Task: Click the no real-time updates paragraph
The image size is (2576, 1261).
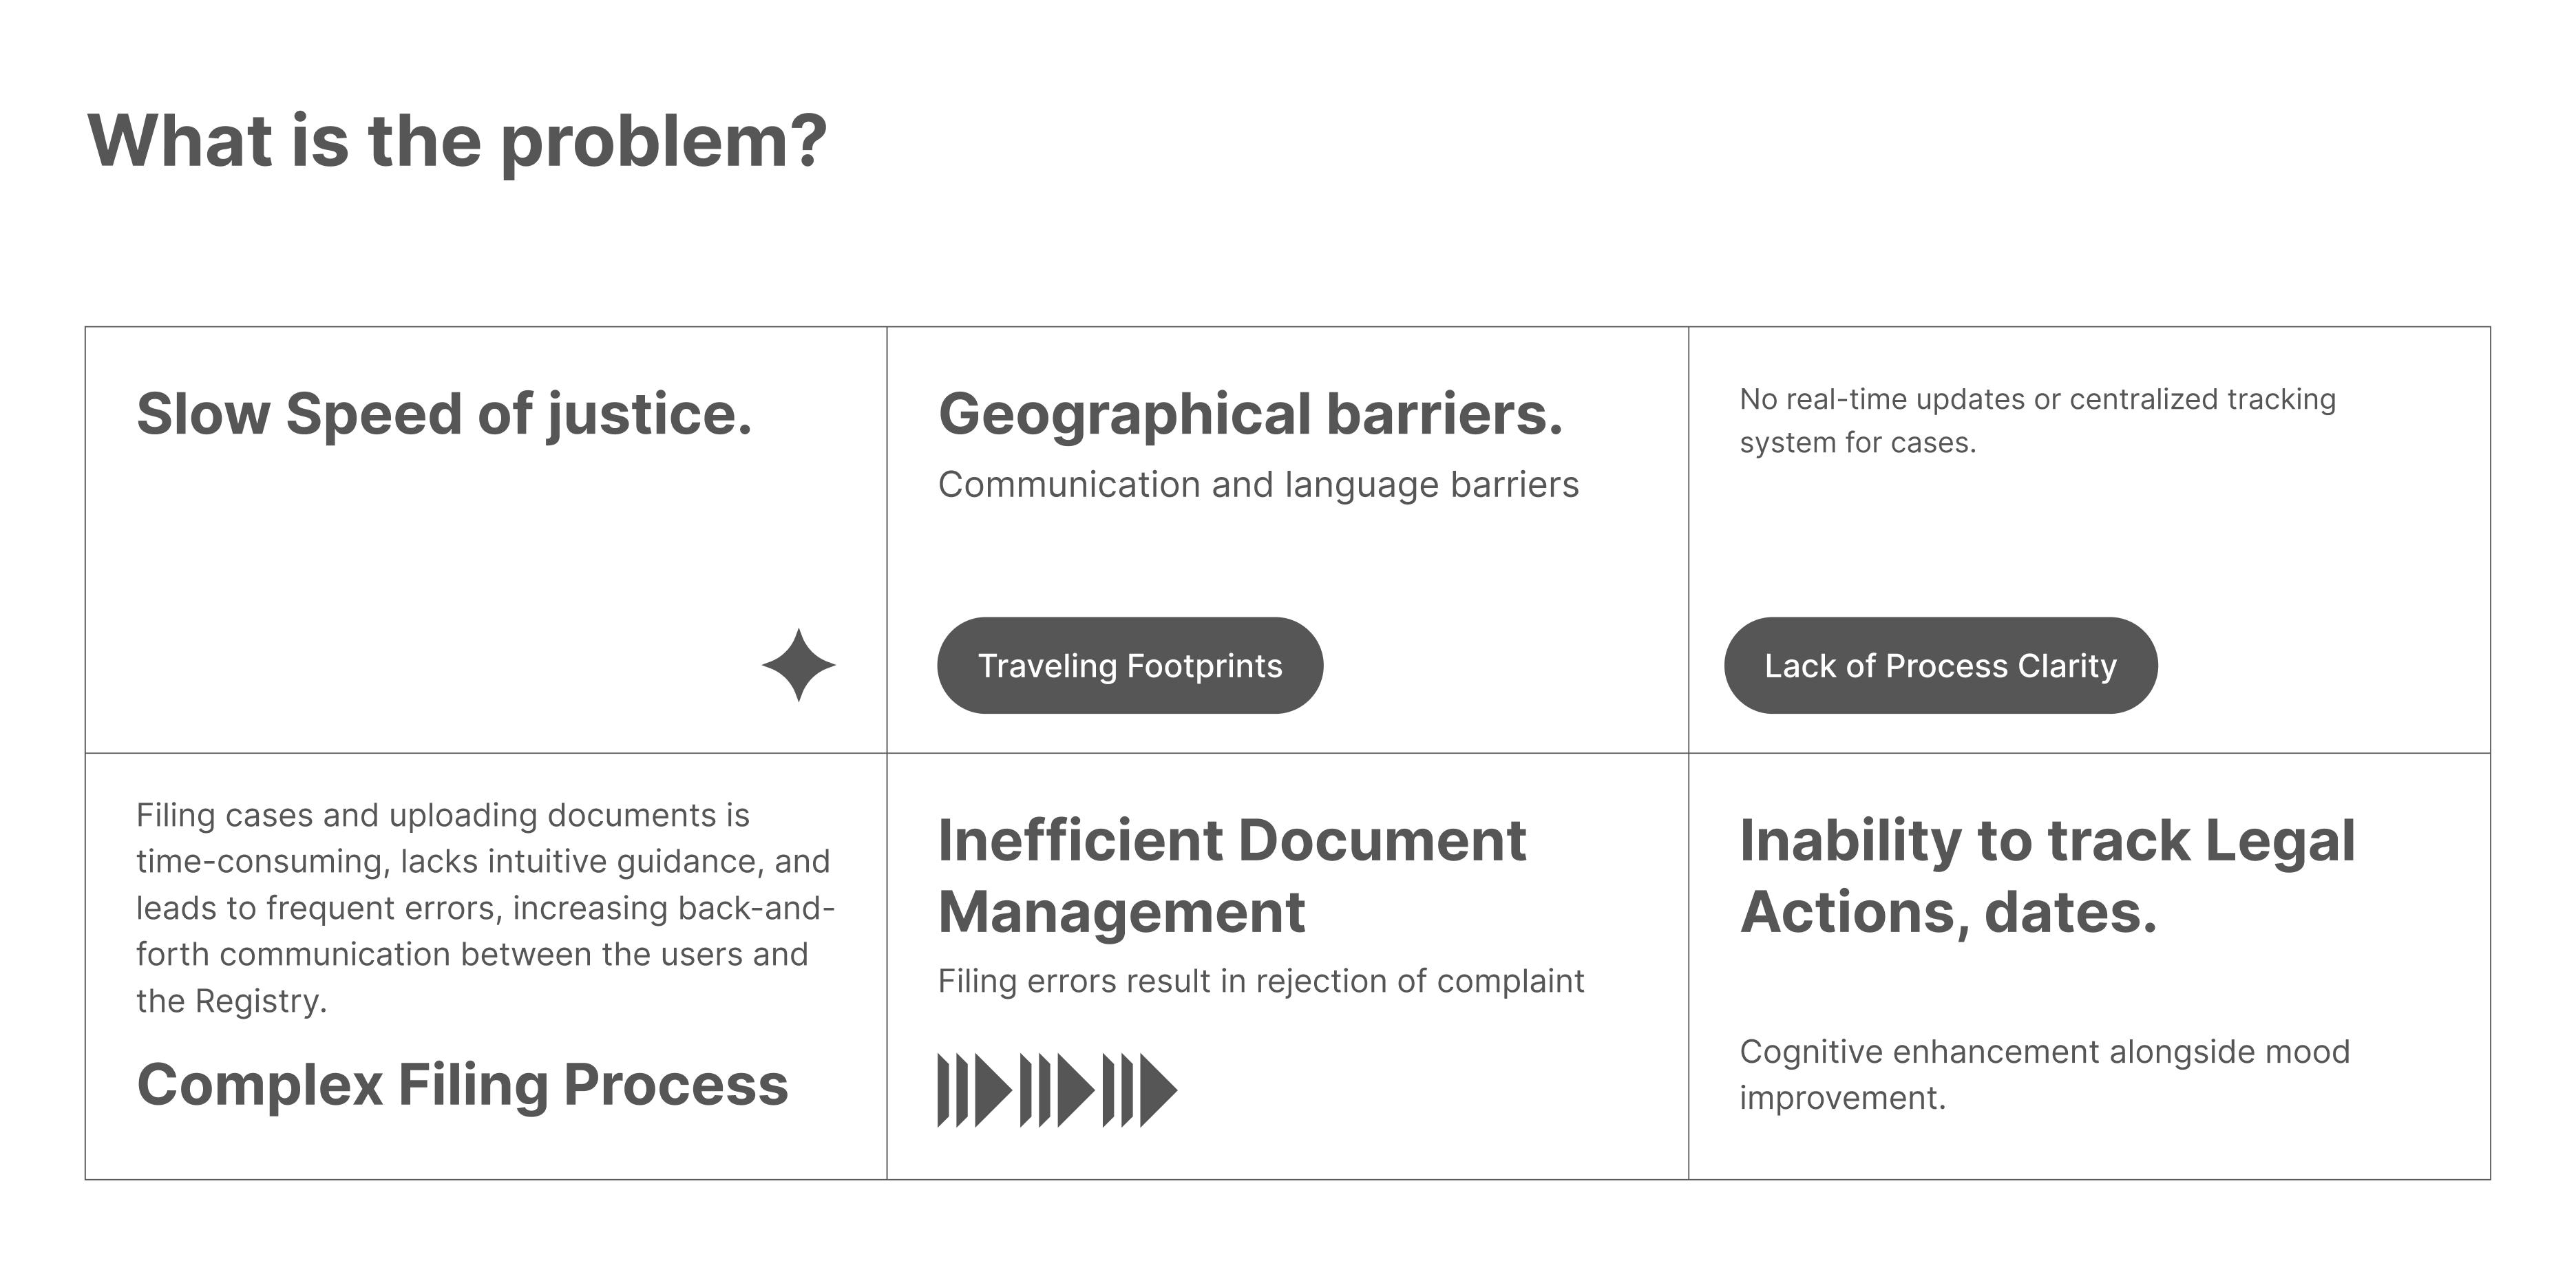Action: pos(2036,420)
